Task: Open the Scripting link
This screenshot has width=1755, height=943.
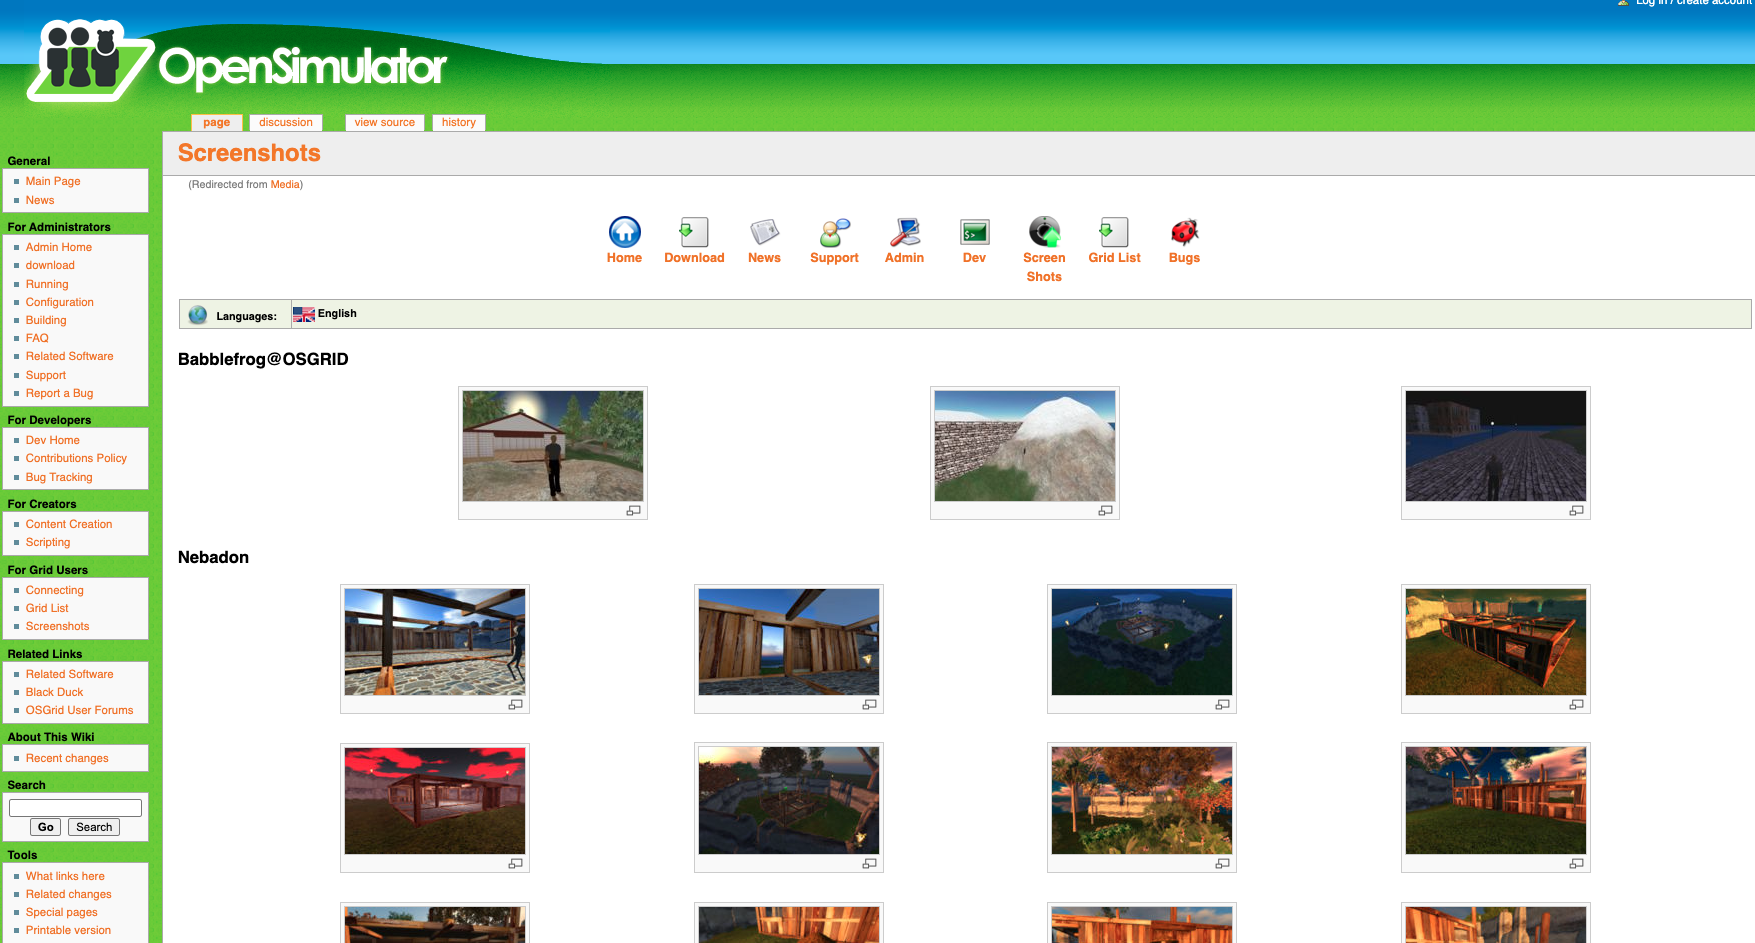Action: click(x=48, y=542)
